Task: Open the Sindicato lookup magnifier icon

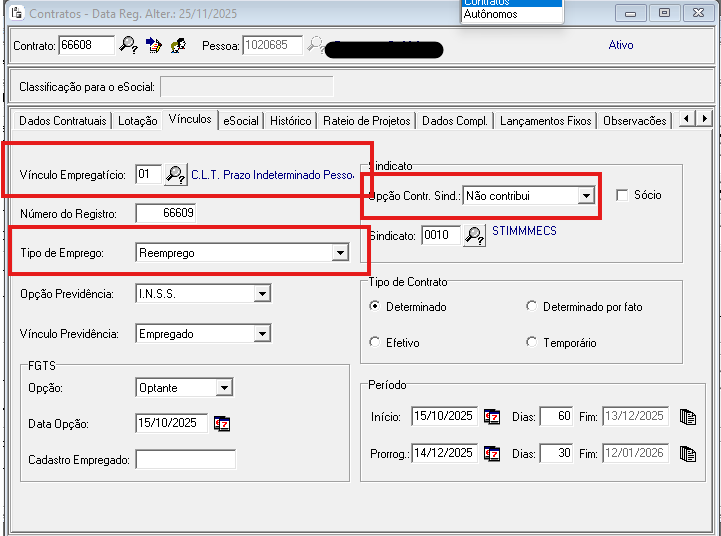Action: pyautogui.click(x=474, y=235)
